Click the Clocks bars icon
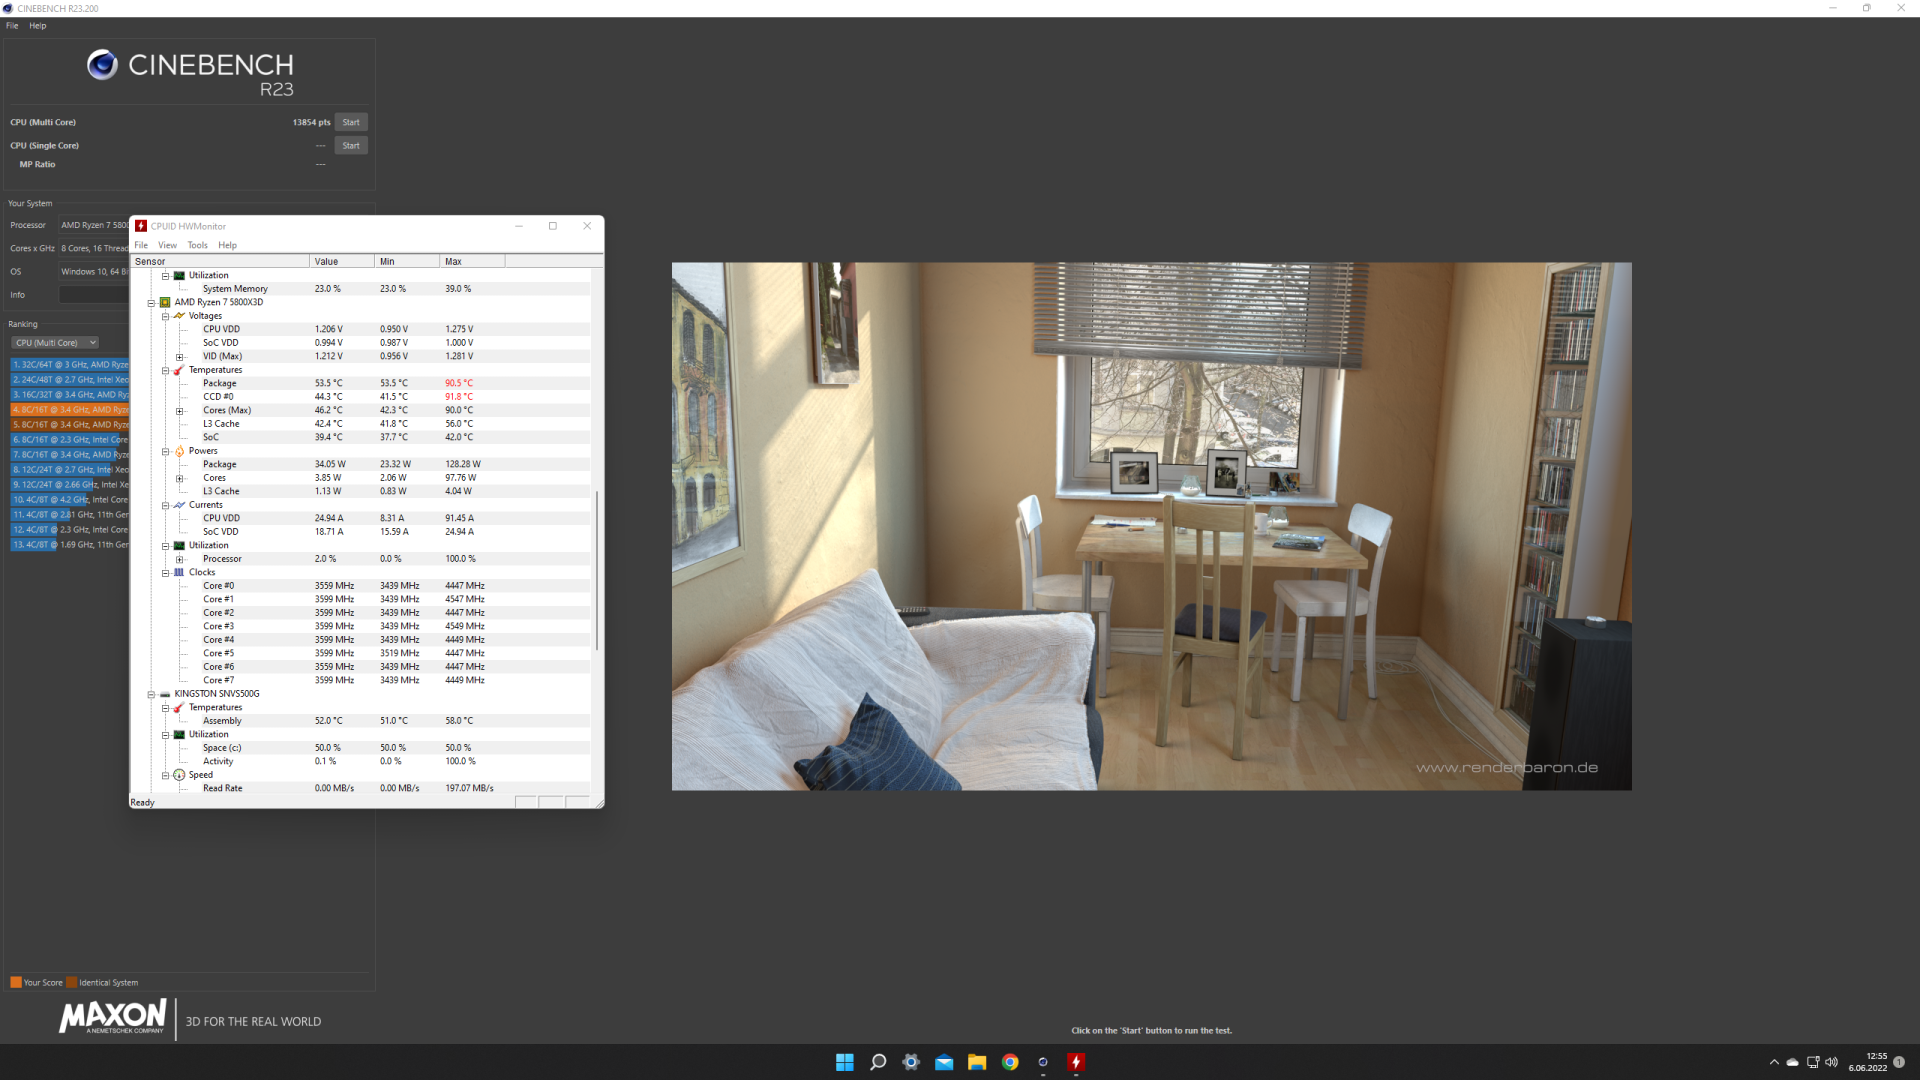 pyautogui.click(x=179, y=573)
